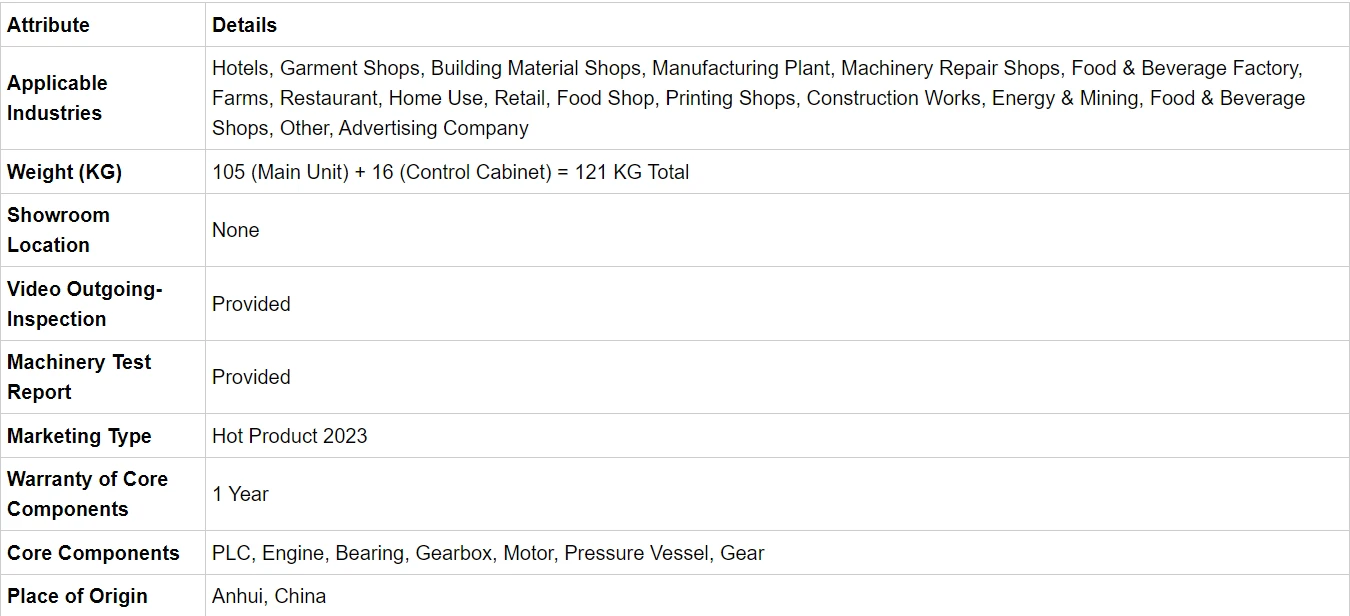Image resolution: width=1350 pixels, height=616 pixels.
Task: Click the Attribute column header
Action: (x=48, y=25)
